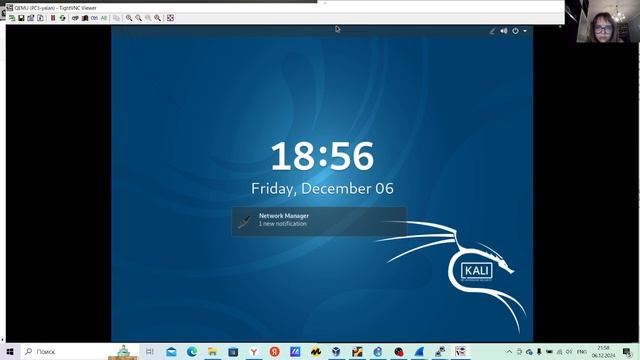640x360 pixels.
Task: Open file transfer in TightVNC toolbar
Action: click(x=116, y=18)
